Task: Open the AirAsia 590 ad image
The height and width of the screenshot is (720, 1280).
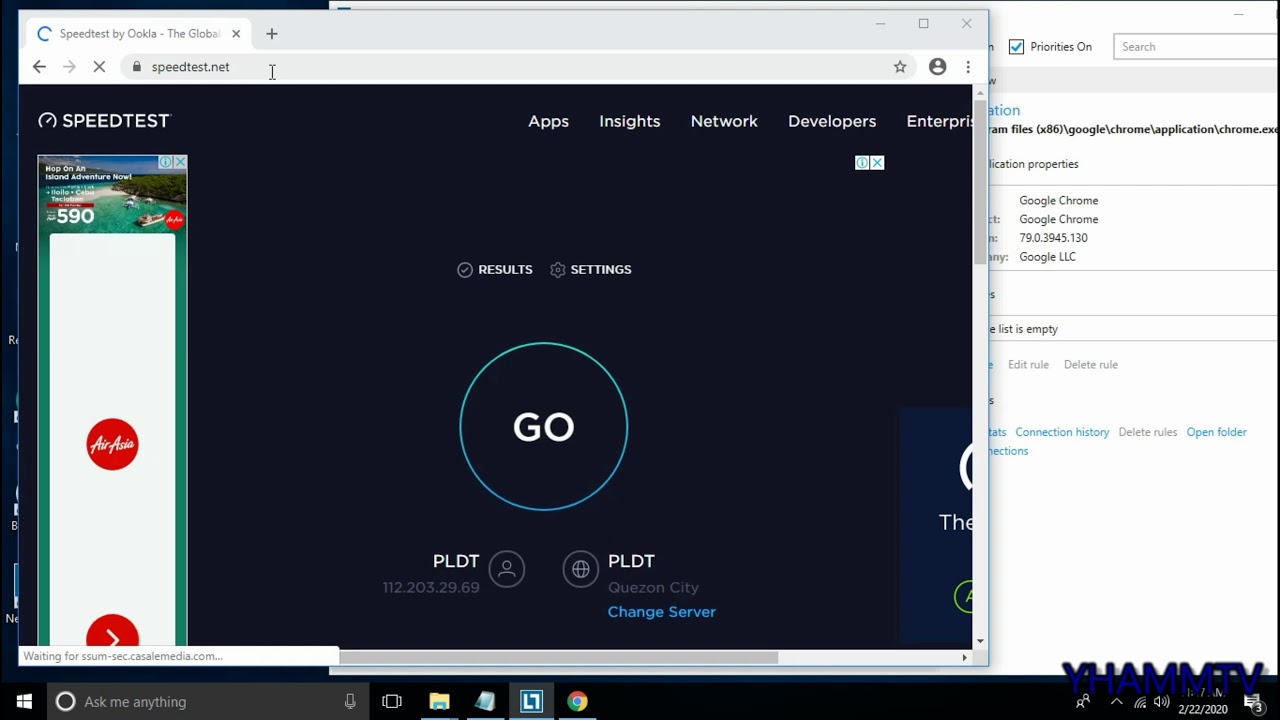Action: (112, 194)
